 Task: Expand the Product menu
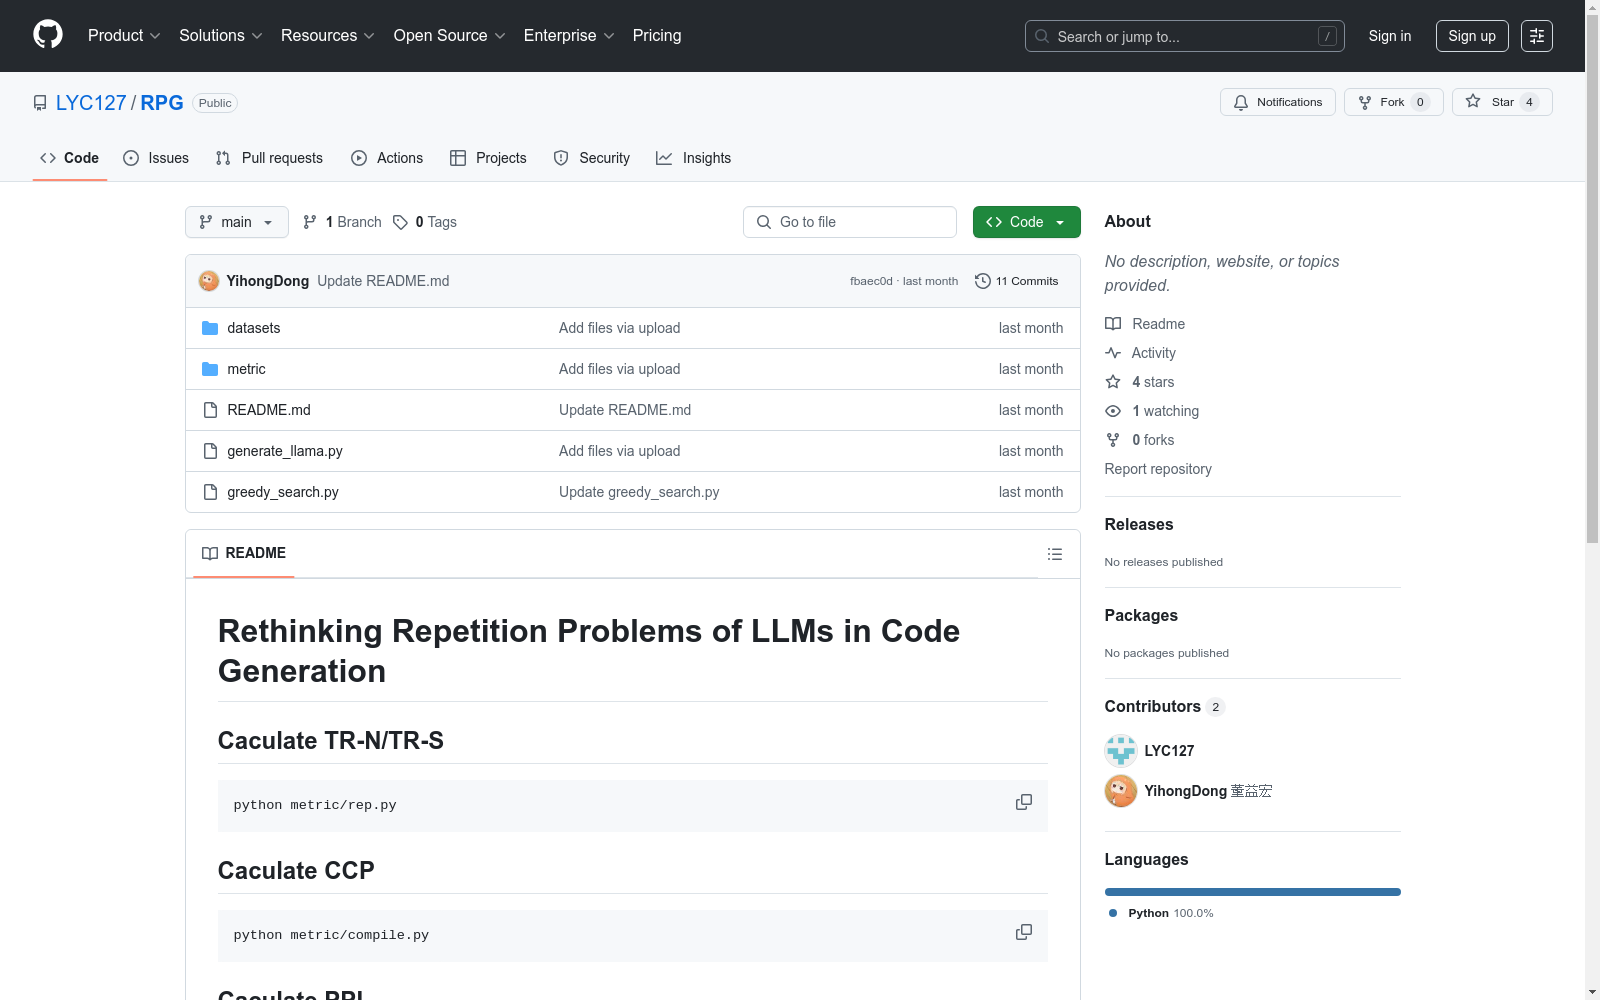click(x=124, y=36)
